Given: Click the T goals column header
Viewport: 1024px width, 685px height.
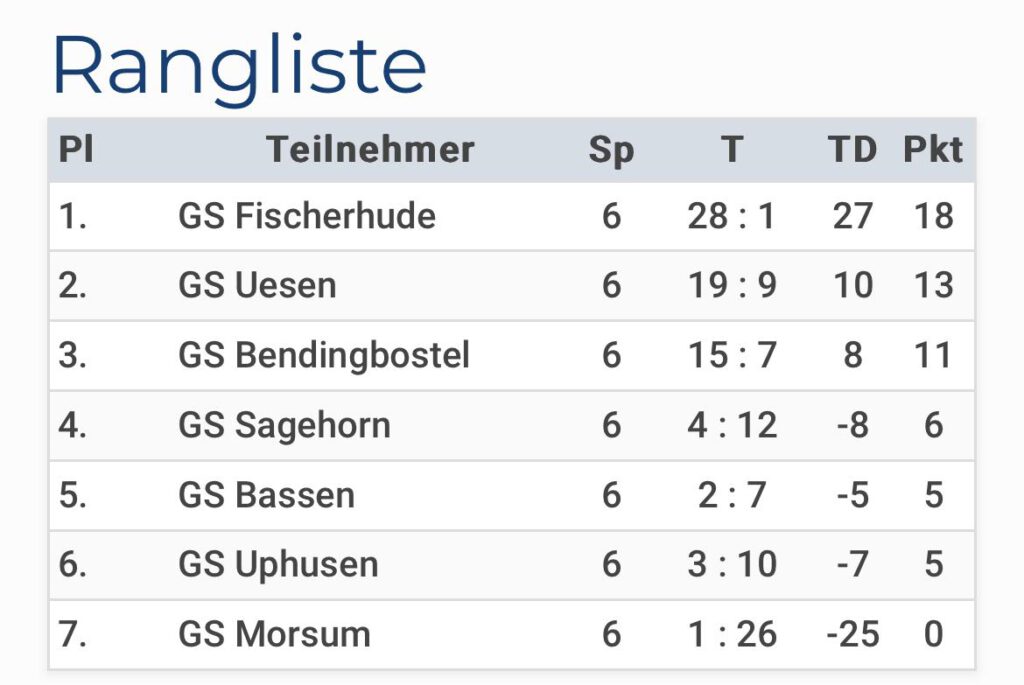Looking at the screenshot, I should click(732, 150).
